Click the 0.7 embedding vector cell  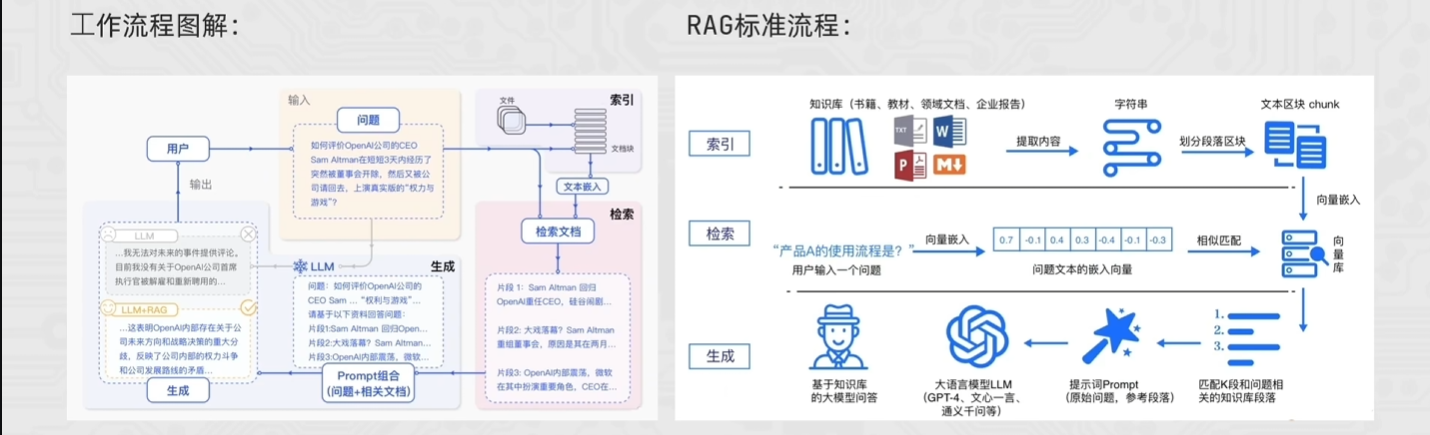pos(1005,240)
